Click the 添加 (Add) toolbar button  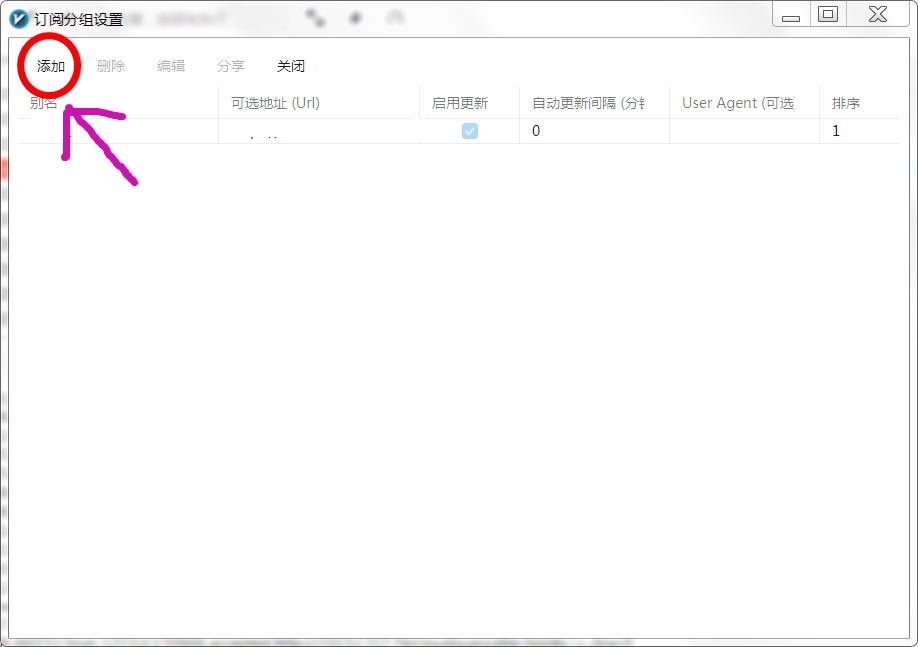click(50, 66)
